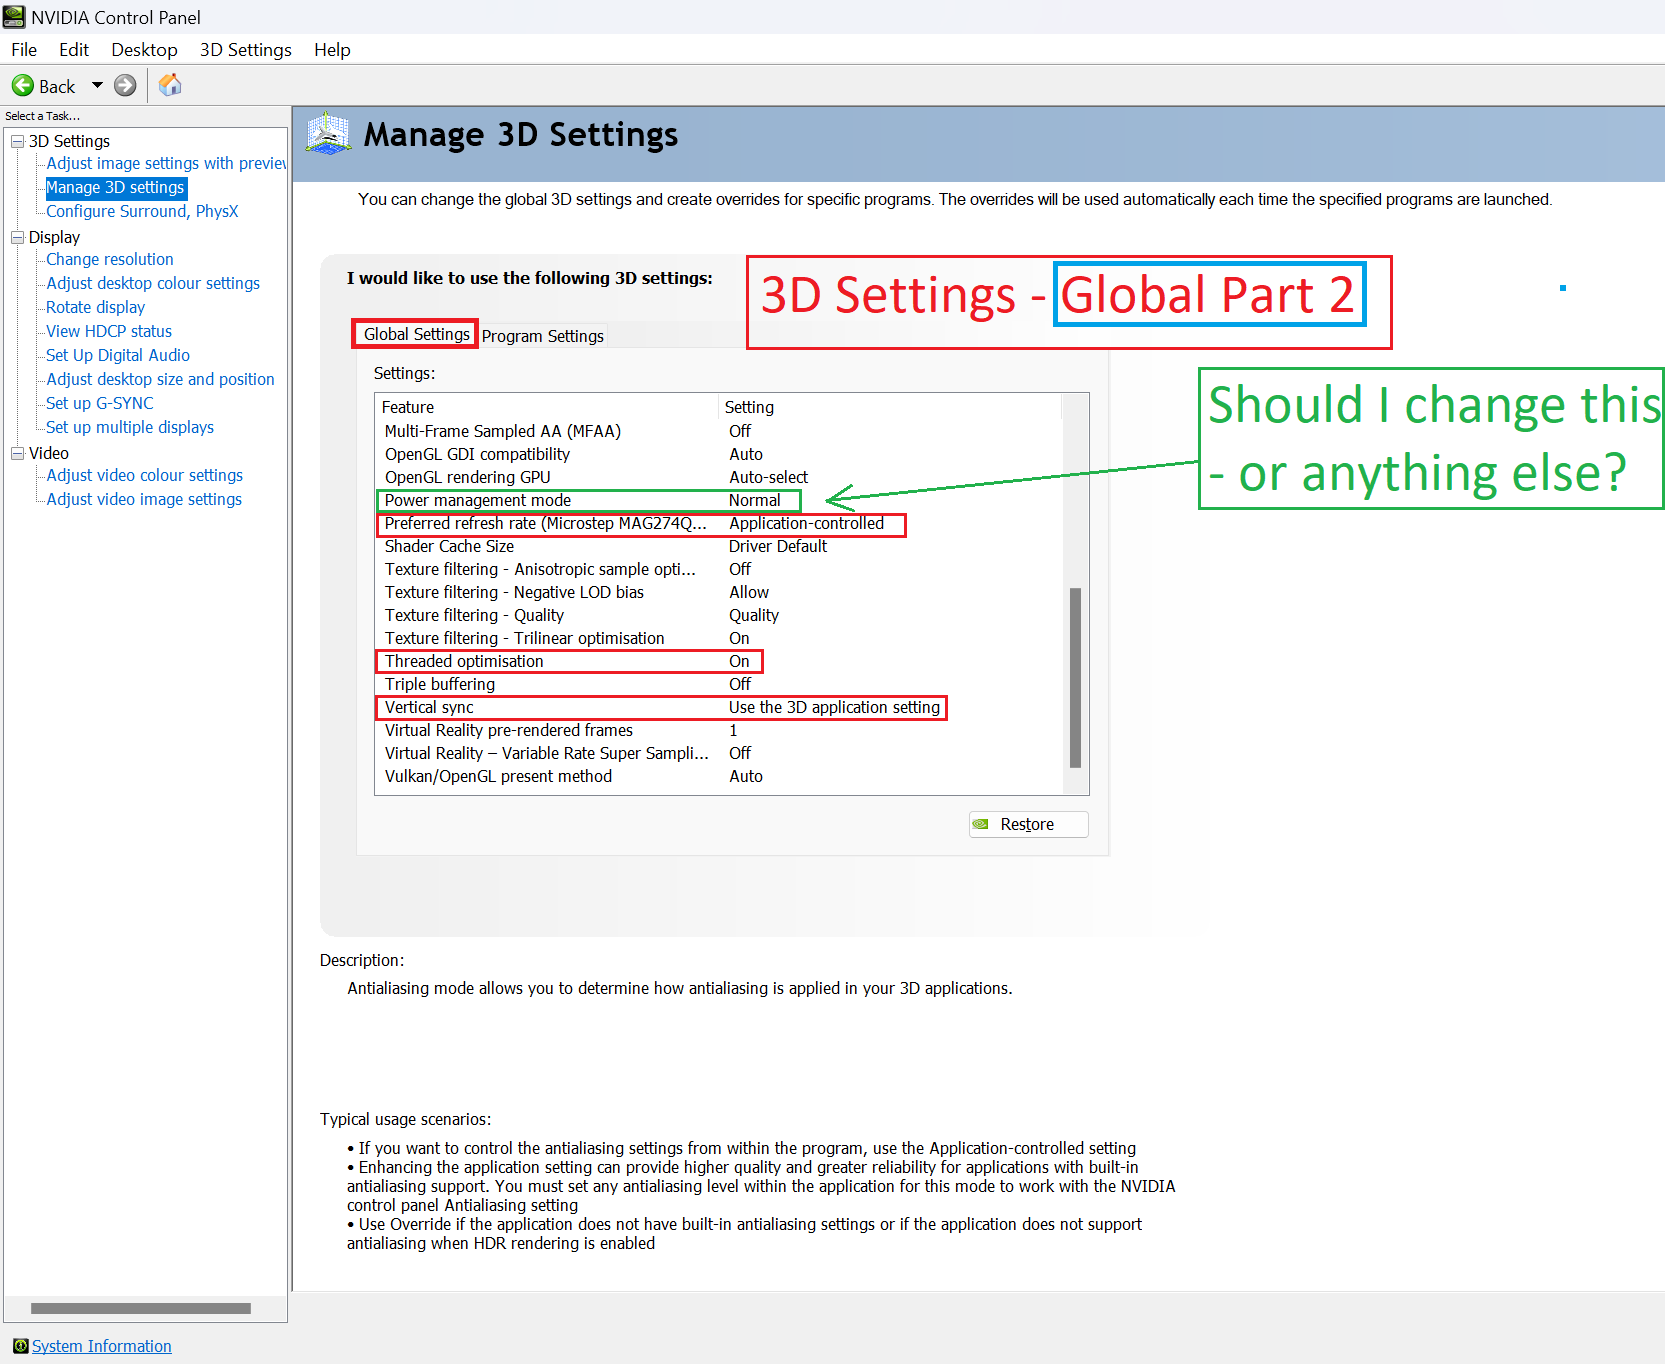Viewport: 1665px width, 1364px height.
Task: Switch to the Program Settings tab
Action: [543, 336]
